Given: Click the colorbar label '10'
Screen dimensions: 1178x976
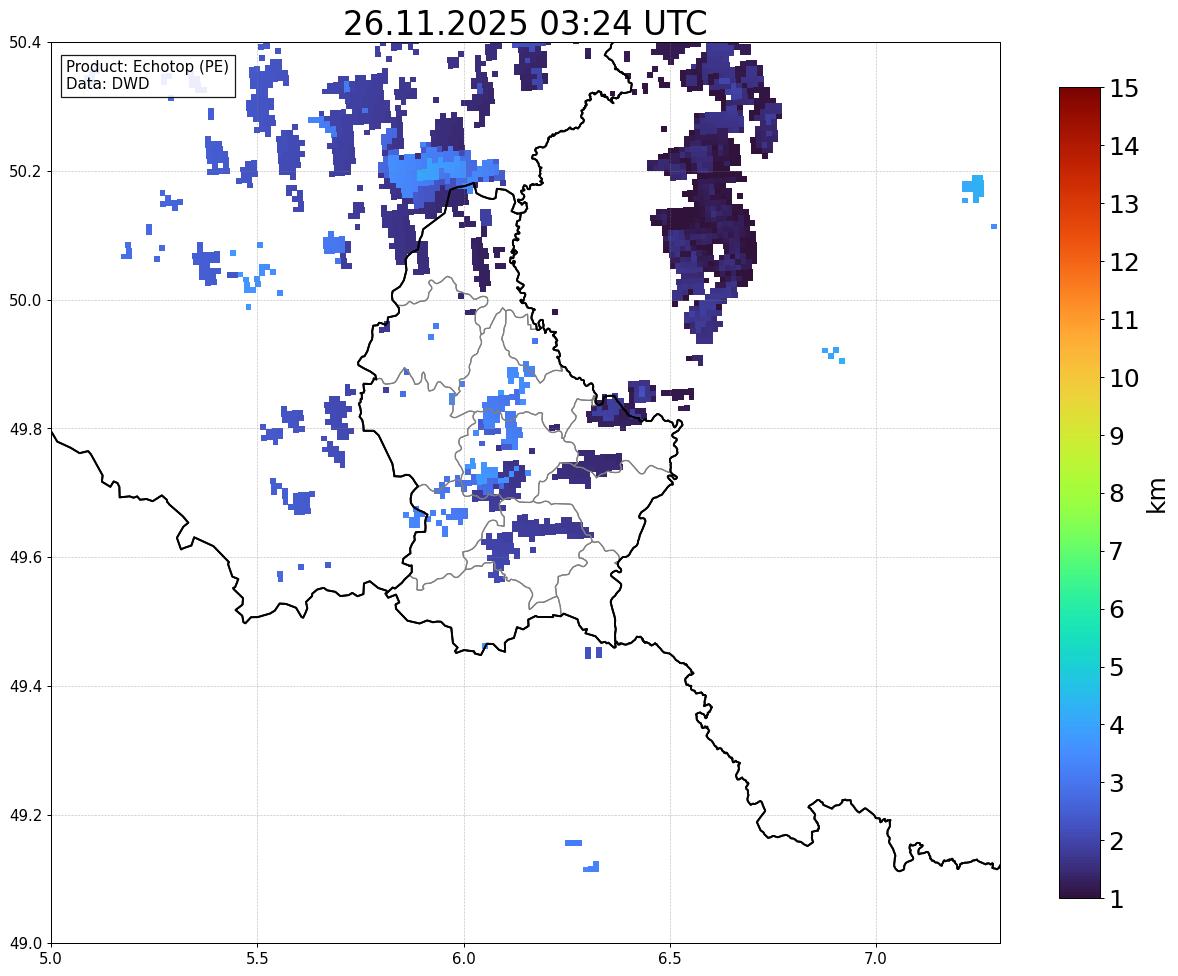Looking at the screenshot, I should (1124, 378).
